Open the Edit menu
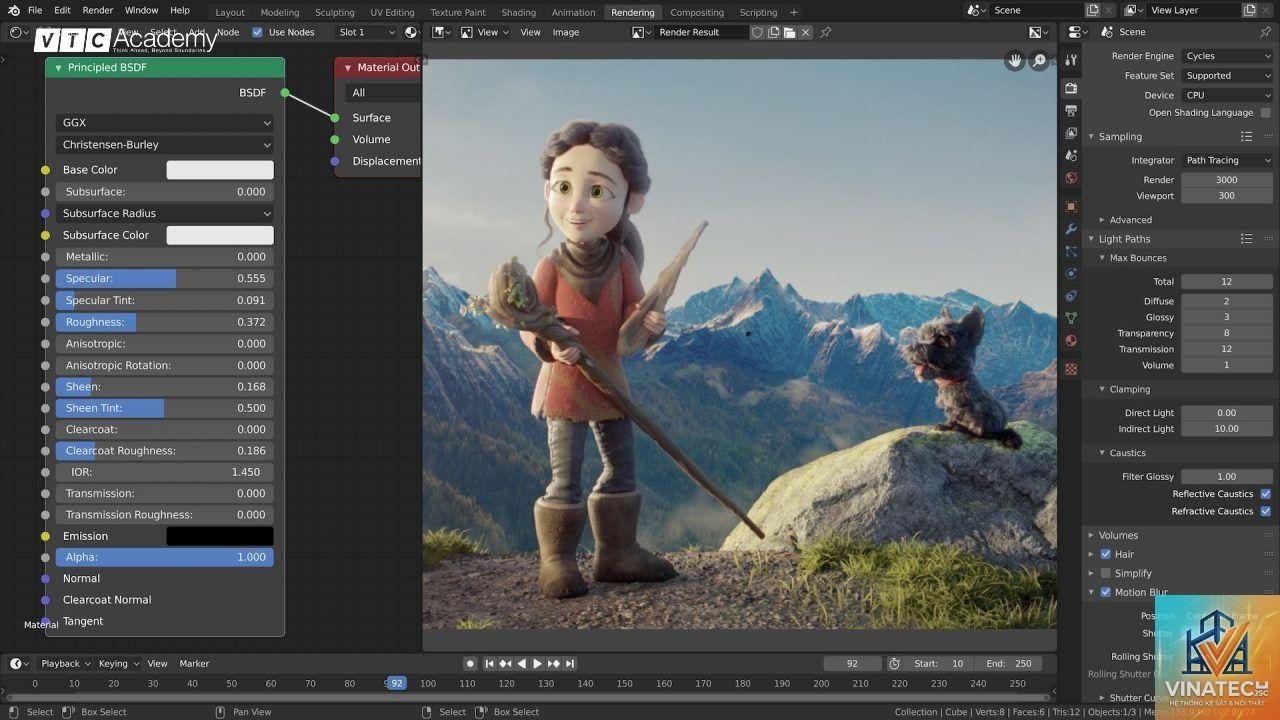Image resolution: width=1280 pixels, height=720 pixels. [x=62, y=10]
